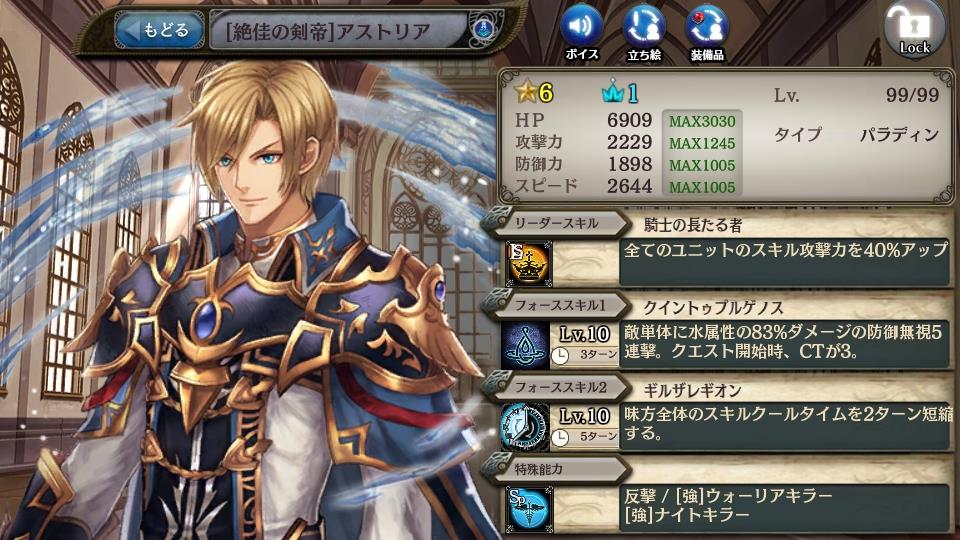Select the character title [絶佳の剣帝]アストリア

coord(328,31)
